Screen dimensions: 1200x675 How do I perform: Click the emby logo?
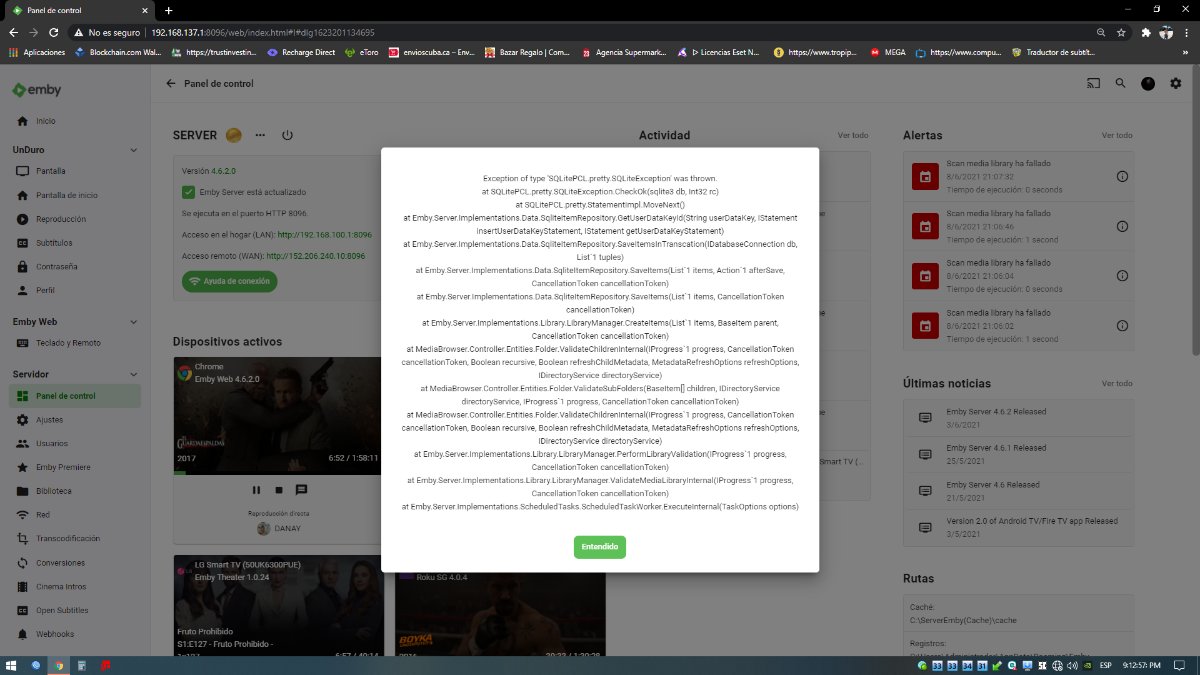coord(37,90)
